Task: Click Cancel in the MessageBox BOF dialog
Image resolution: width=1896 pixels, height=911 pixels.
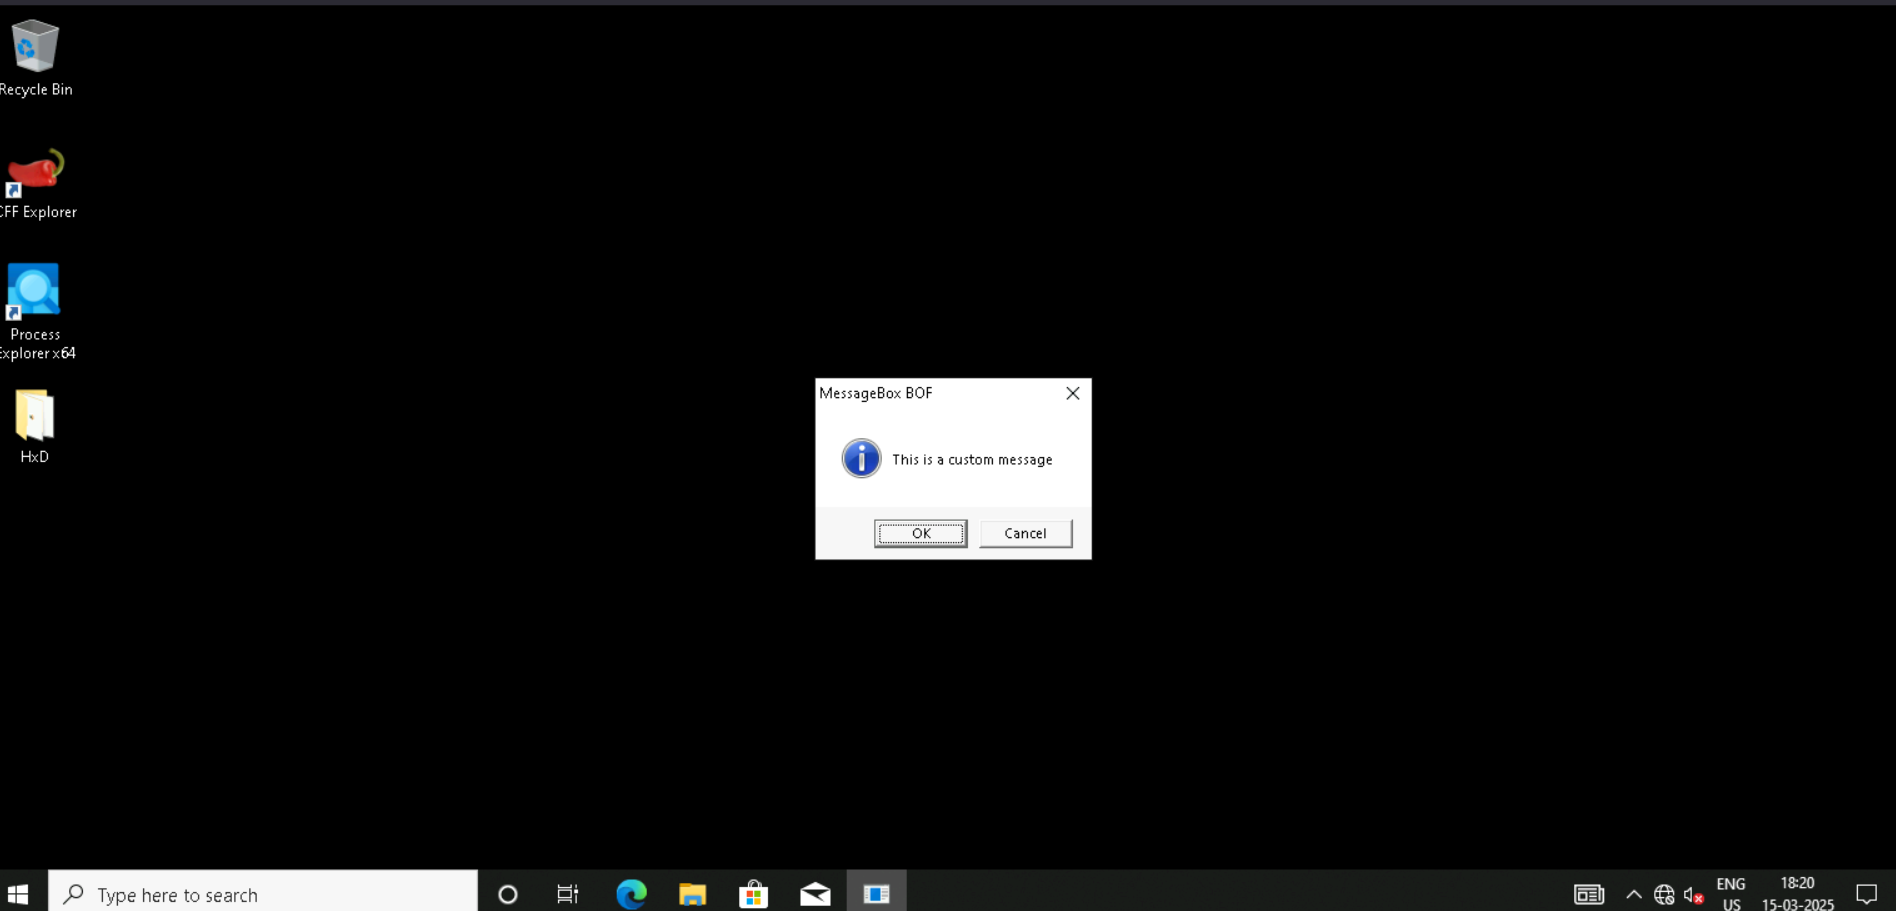Action: pos(1025,533)
